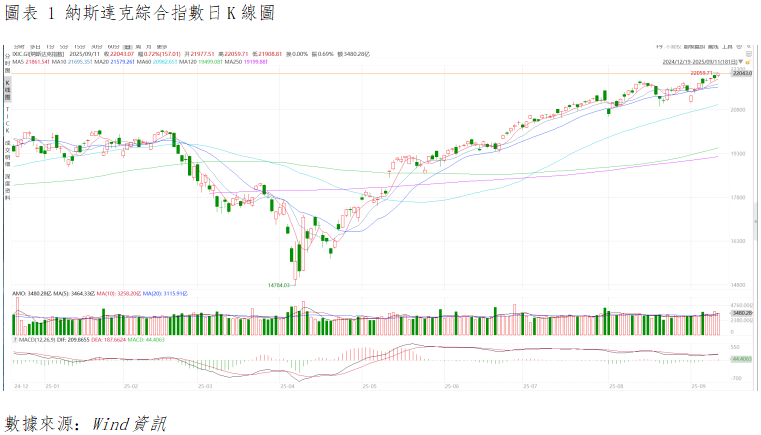Click the 25-07 date axis label

point(530,386)
